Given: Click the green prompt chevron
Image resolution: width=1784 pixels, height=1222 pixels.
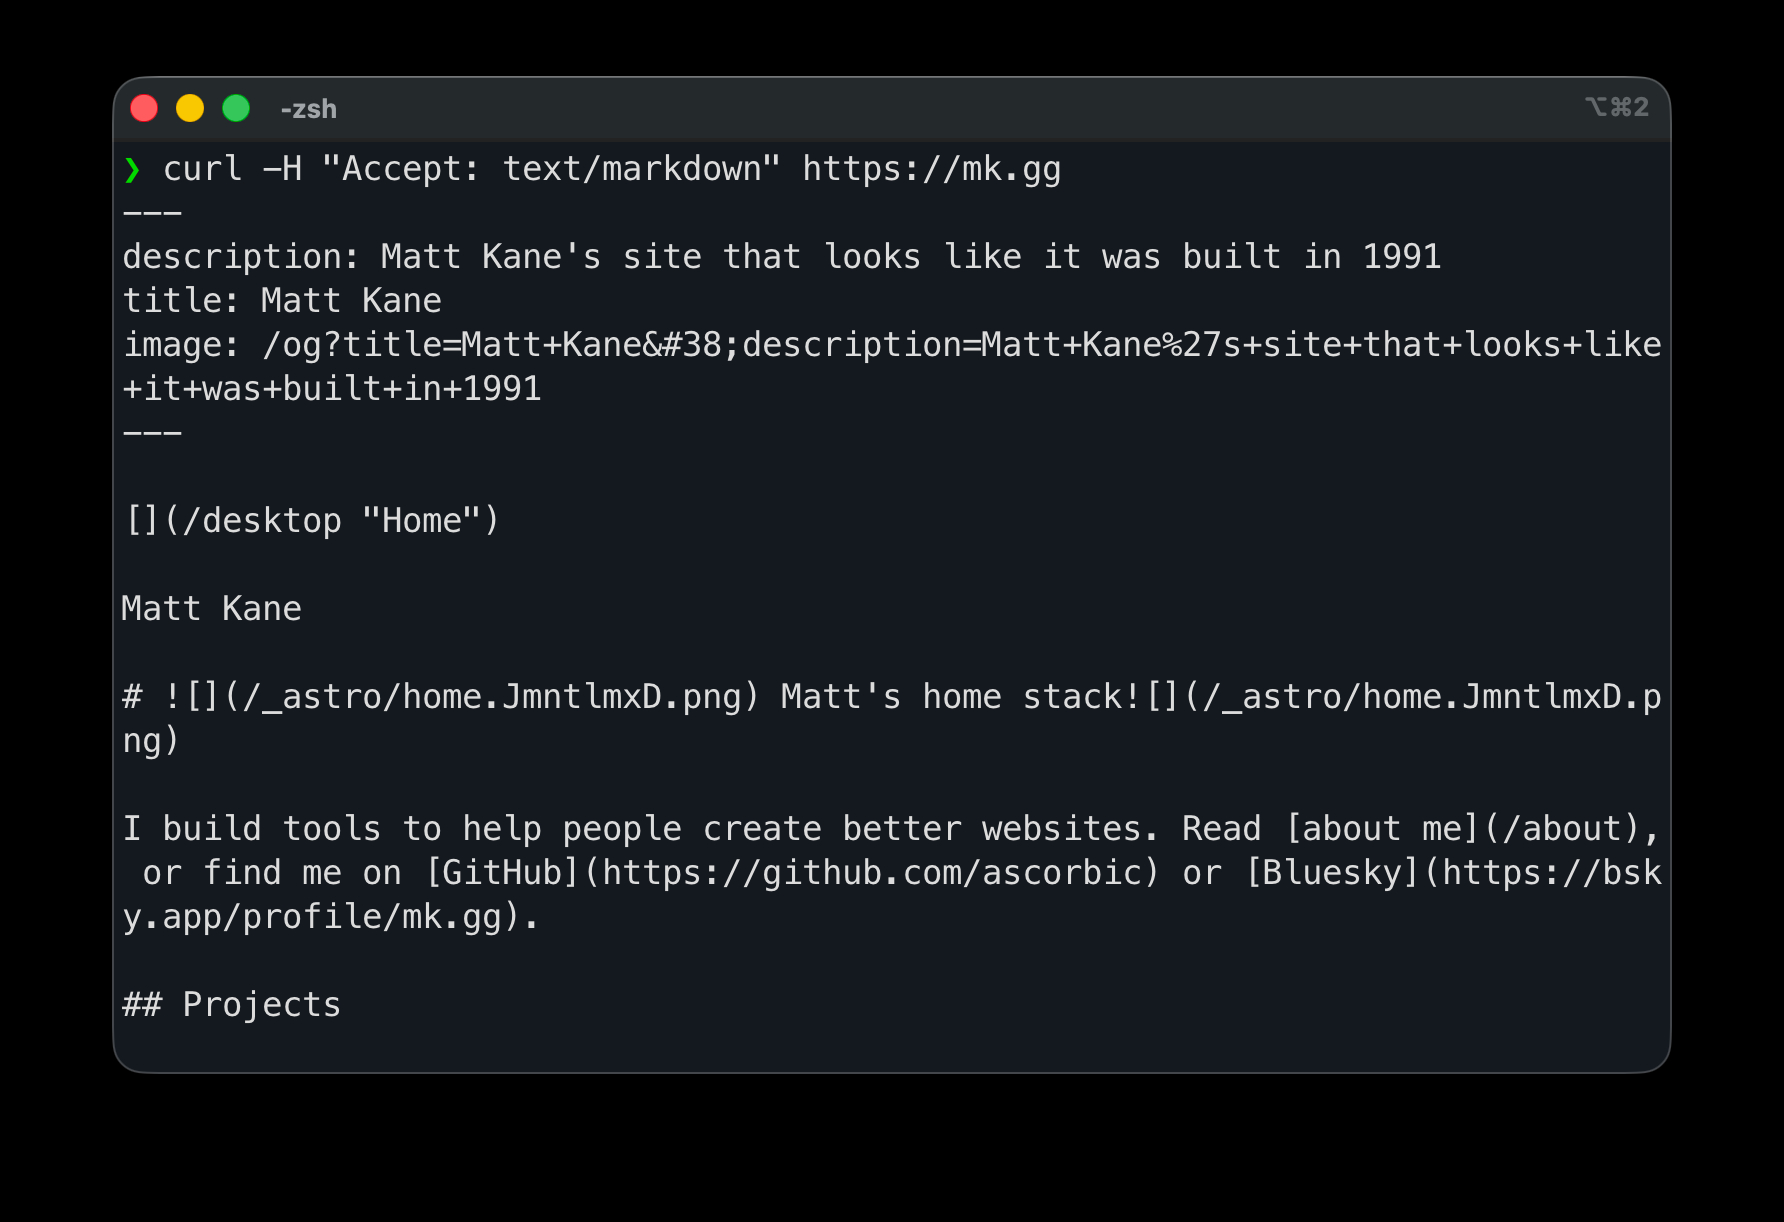Looking at the screenshot, I should 132,170.
